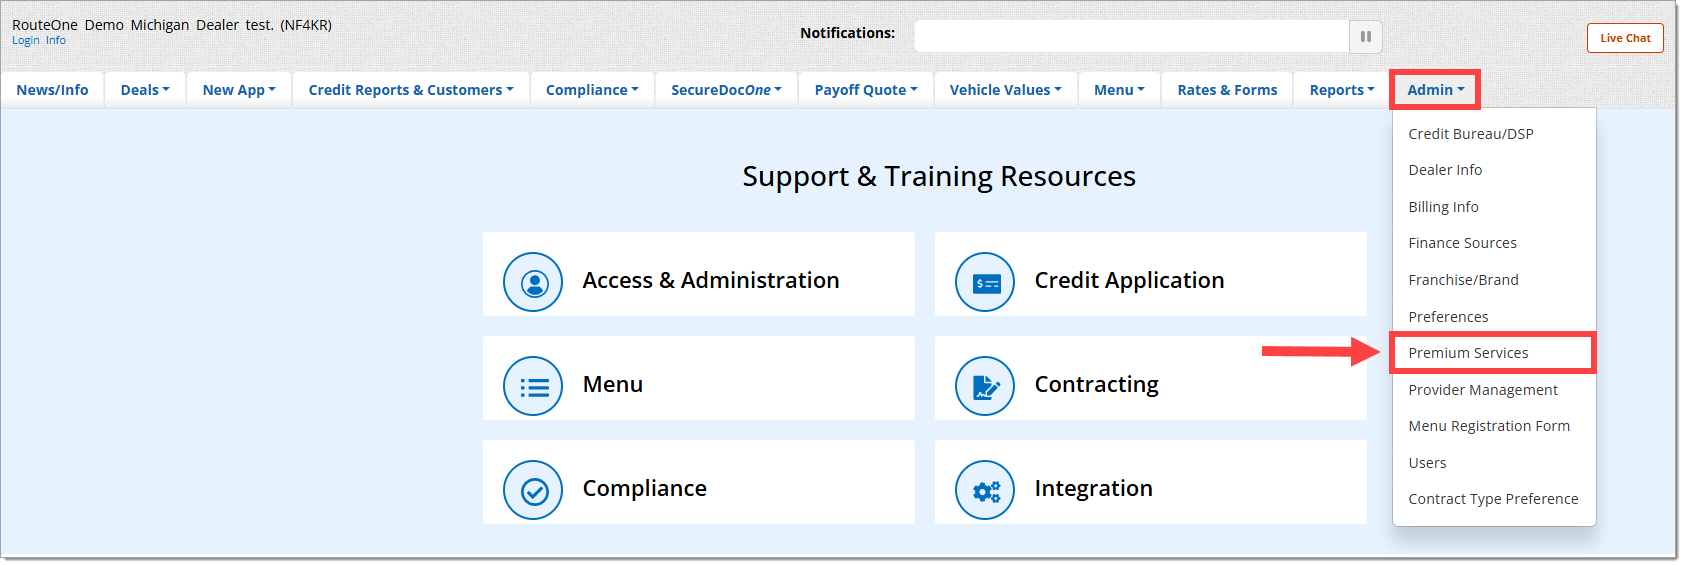This screenshot has width=1683, height=565.
Task: Click the Notifications text field
Action: click(1131, 37)
